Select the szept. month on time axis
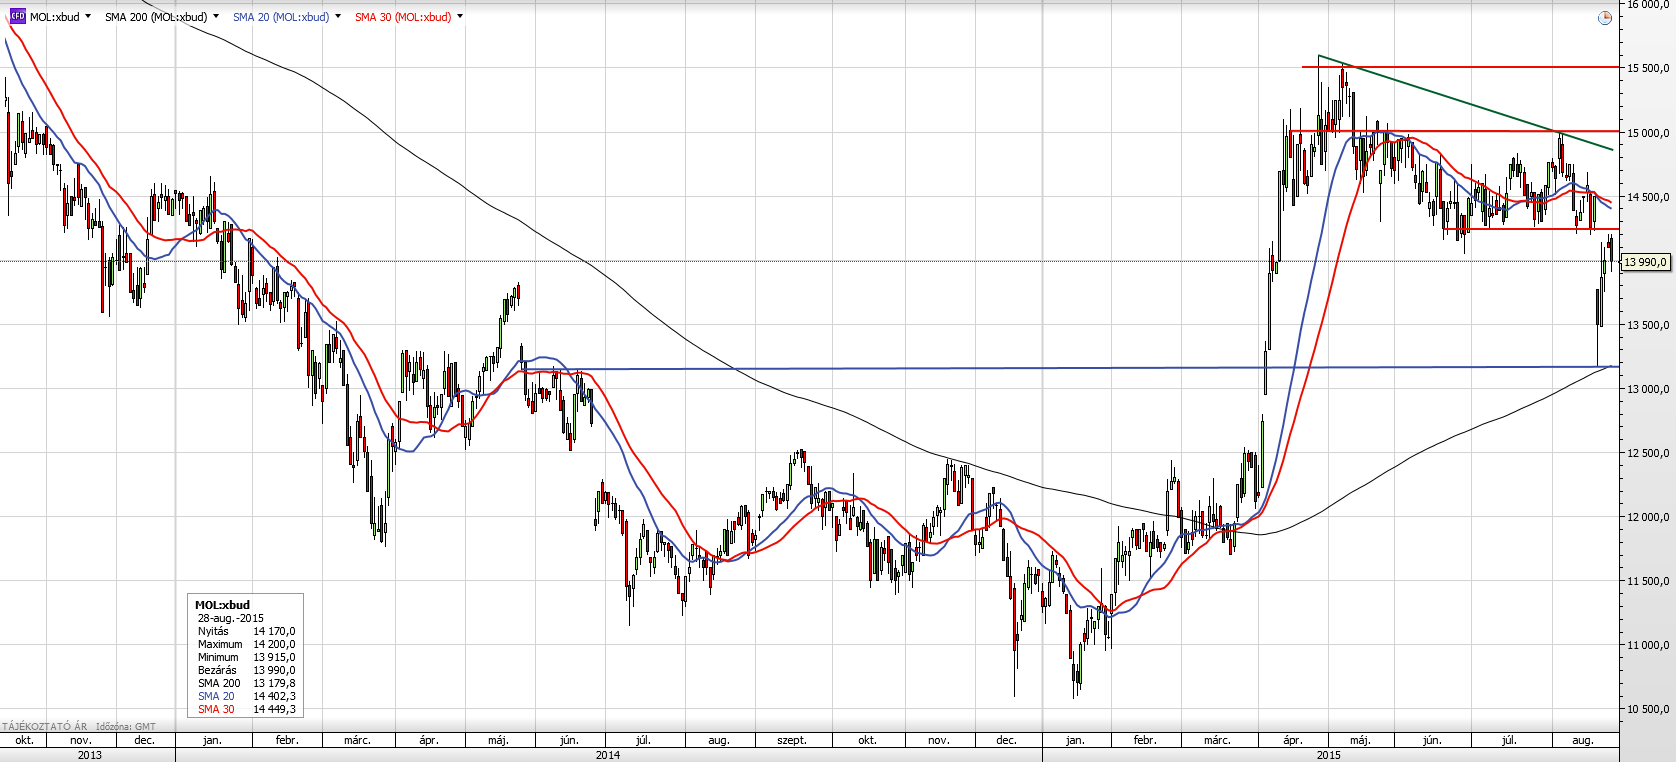The height and width of the screenshot is (762, 1676). (x=791, y=740)
